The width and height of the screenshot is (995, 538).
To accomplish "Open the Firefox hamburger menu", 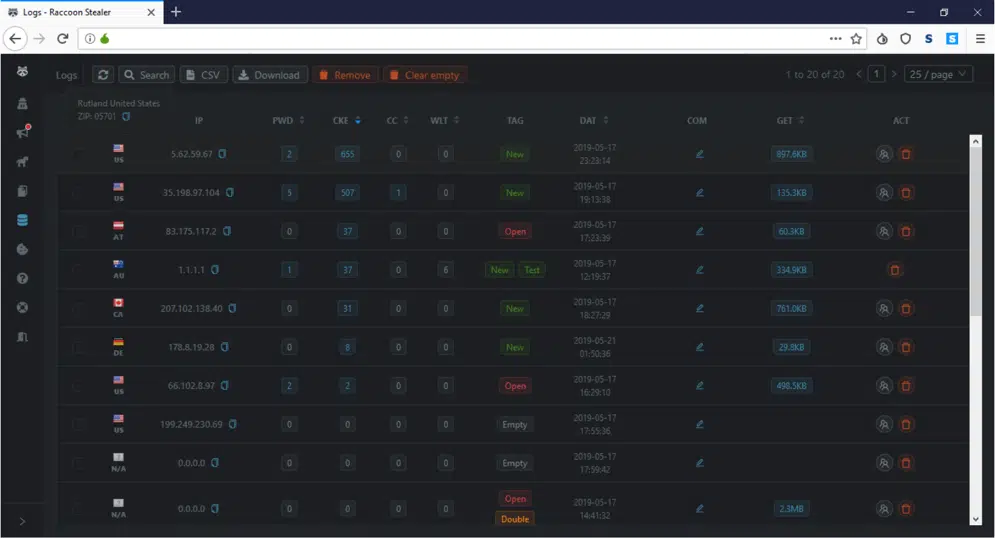I will point(980,39).
